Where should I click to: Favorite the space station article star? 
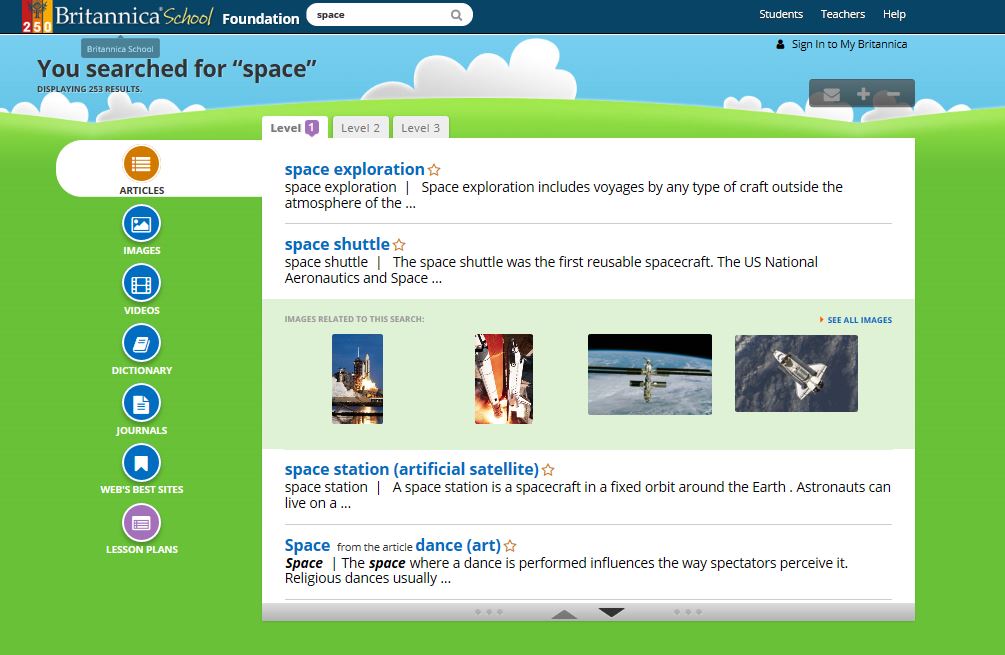click(x=548, y=470)
